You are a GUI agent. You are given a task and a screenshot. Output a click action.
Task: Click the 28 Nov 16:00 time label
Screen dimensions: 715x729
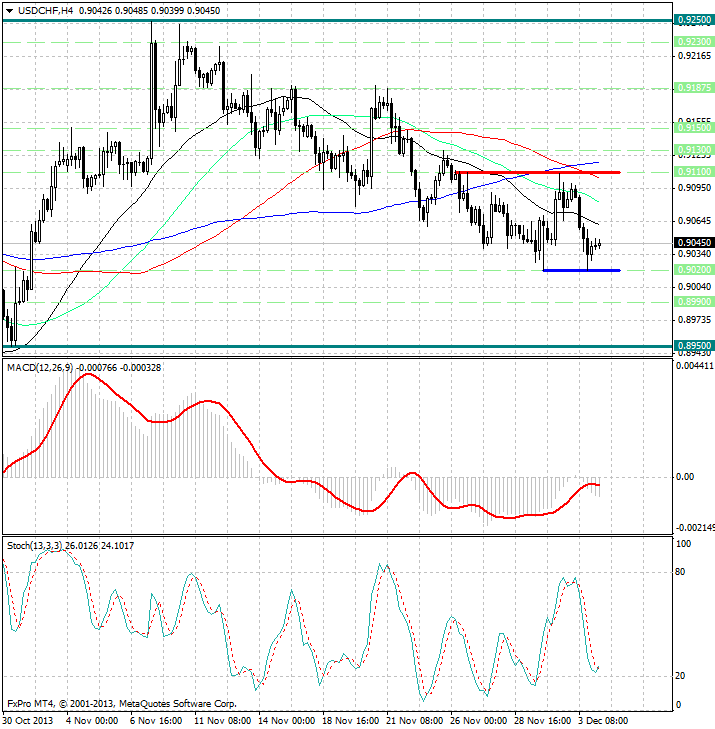pos(543,721)
